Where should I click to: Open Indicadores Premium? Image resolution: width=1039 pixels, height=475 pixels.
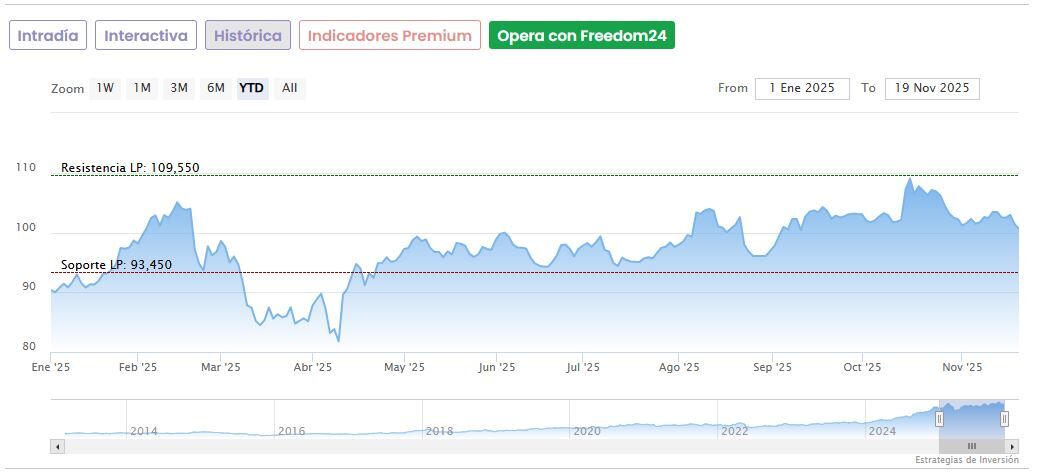[389, 36]
